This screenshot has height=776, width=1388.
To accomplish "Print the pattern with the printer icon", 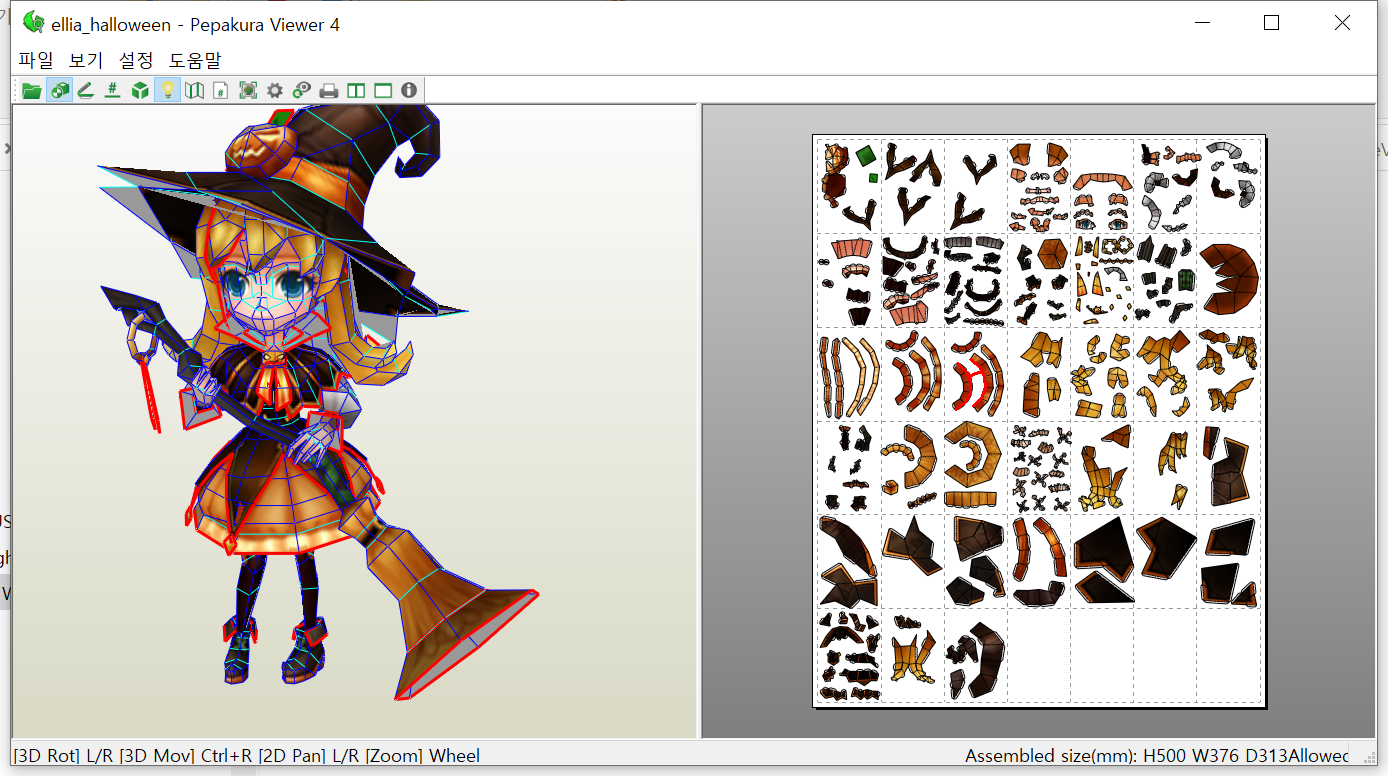I will [329, 91].
